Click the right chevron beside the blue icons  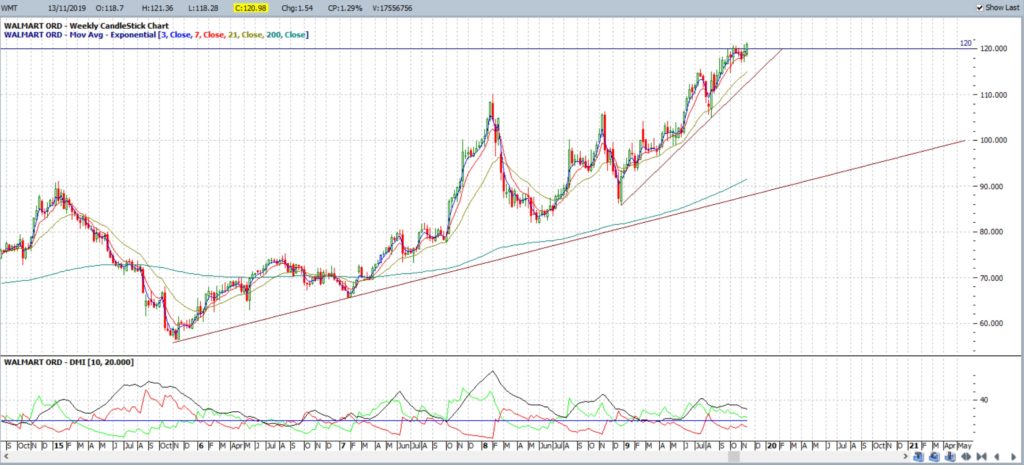[x=905, y=457]
